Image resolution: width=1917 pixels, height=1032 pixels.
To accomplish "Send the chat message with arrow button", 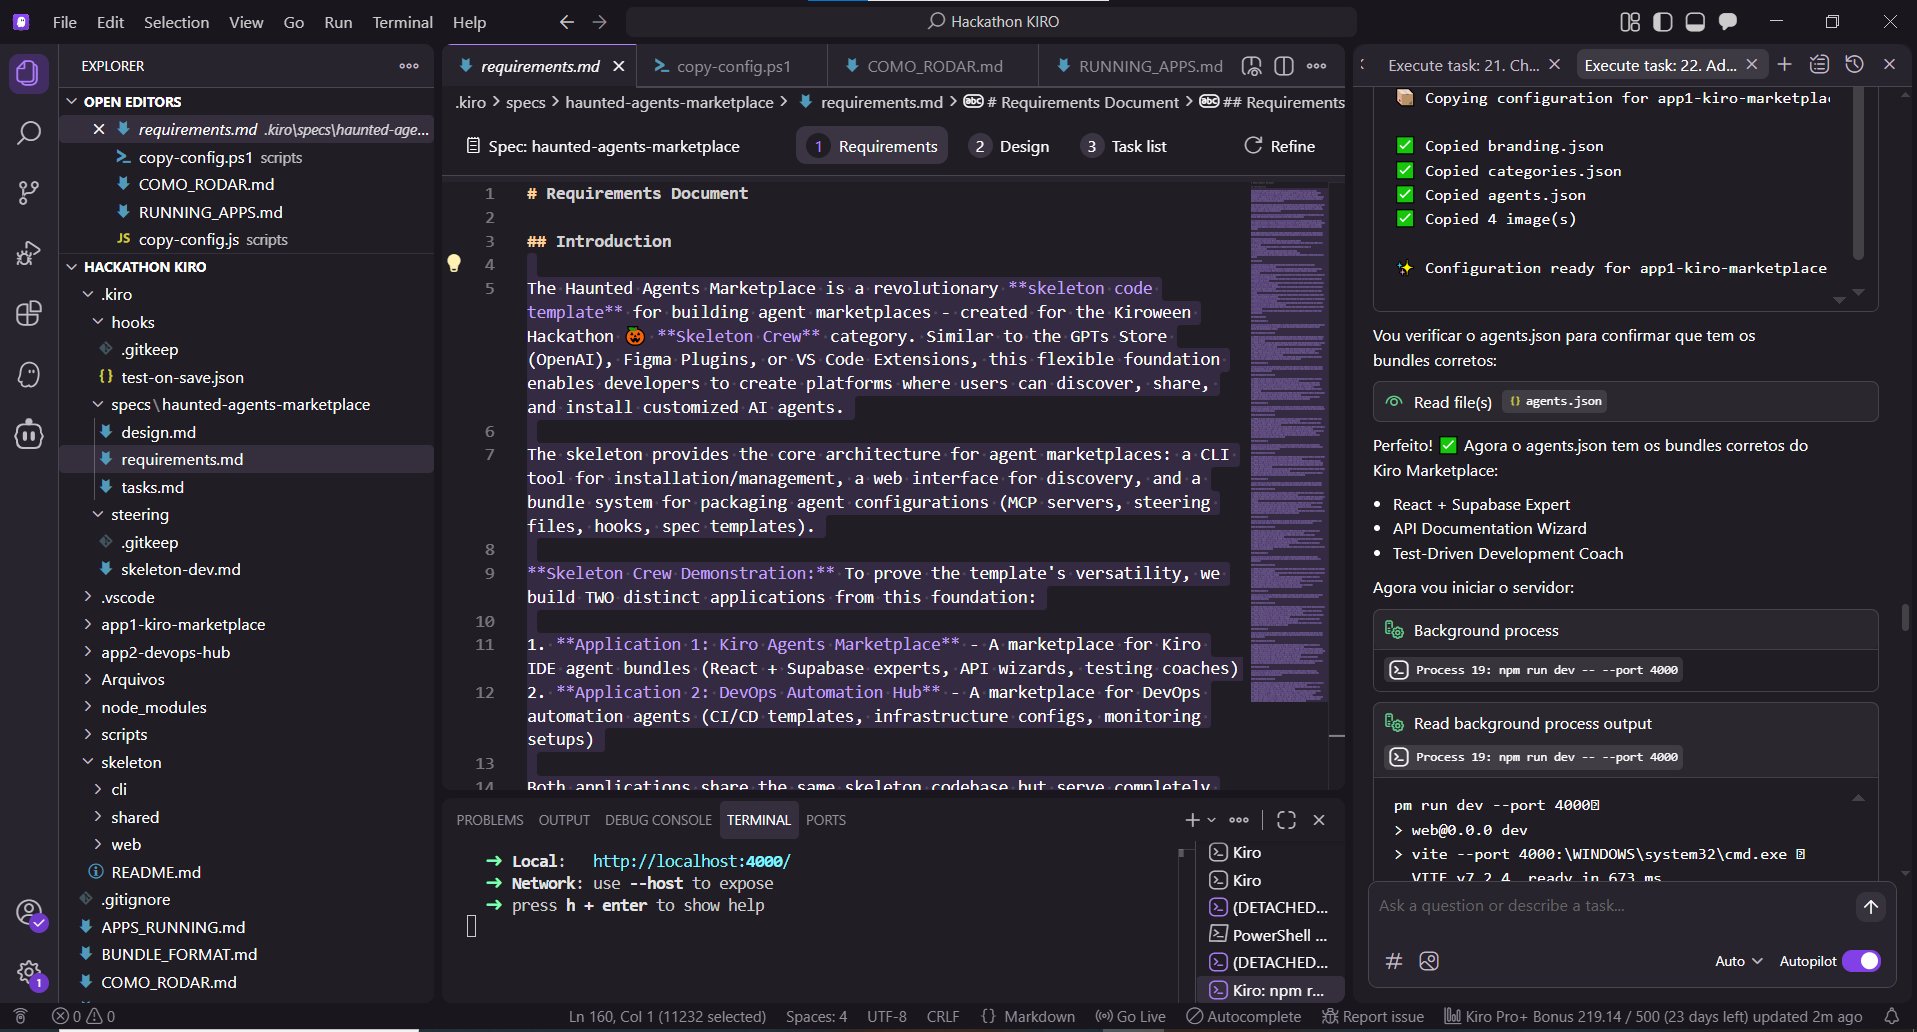I will point(1871,907).
